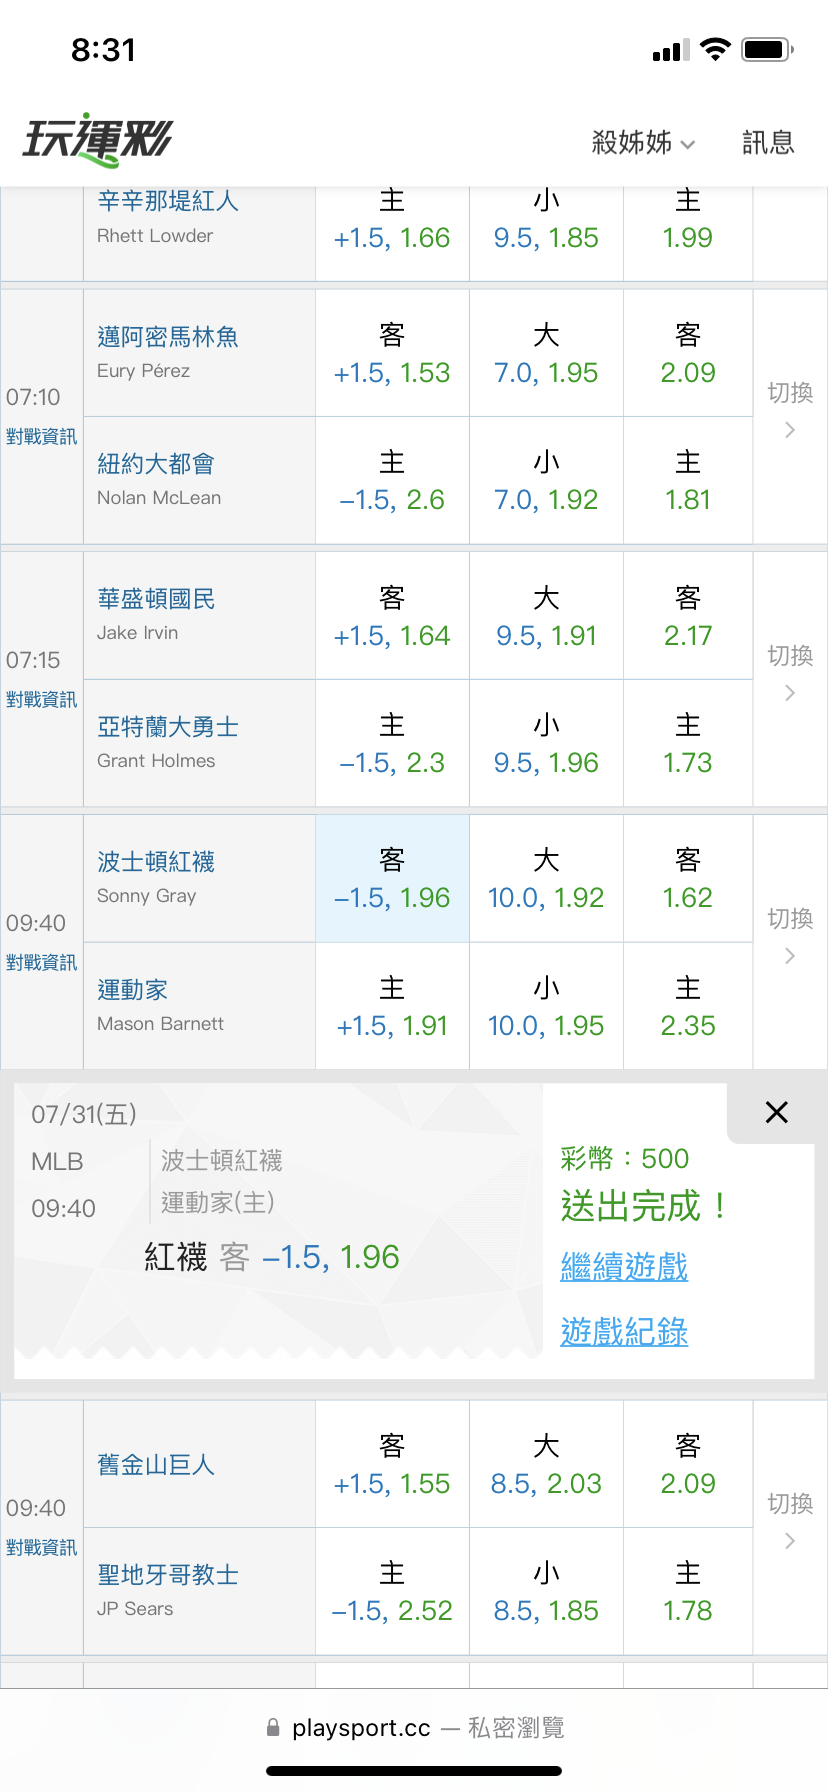Pick 小 8.5, 1.85 under for Padres game
Image resolution: width=828 pixels, height=1792 pixels.
546,1591
